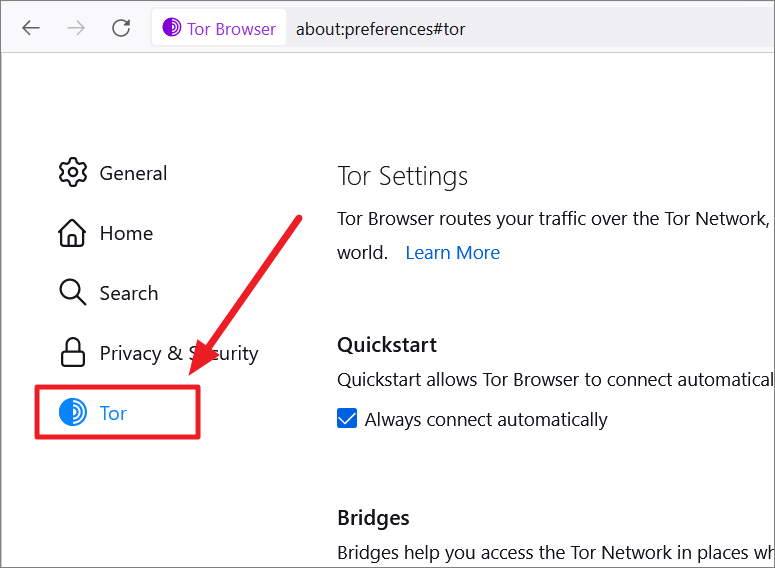Go back using the back arrow

click(x=31, y=28)
